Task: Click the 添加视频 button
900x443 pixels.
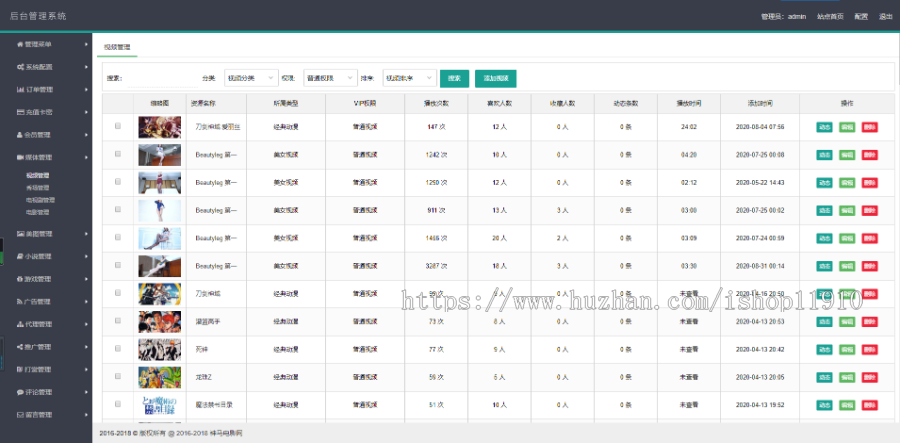Action: pyautogui.click(x=496, y=79)
